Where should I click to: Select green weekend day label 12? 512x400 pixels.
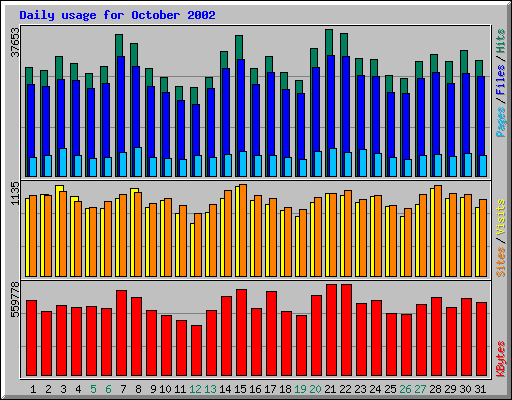(195, 389)
